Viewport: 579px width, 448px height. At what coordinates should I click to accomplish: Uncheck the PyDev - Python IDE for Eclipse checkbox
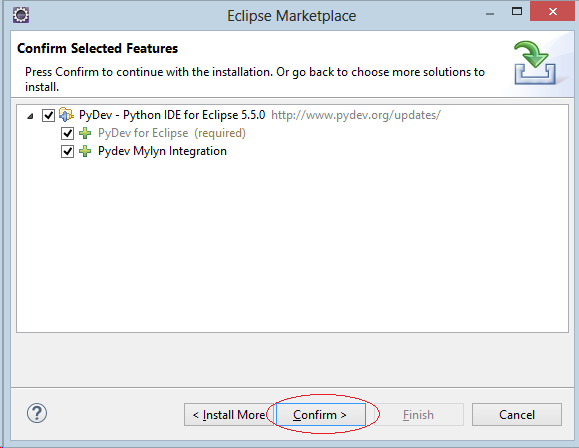point(48,115)
